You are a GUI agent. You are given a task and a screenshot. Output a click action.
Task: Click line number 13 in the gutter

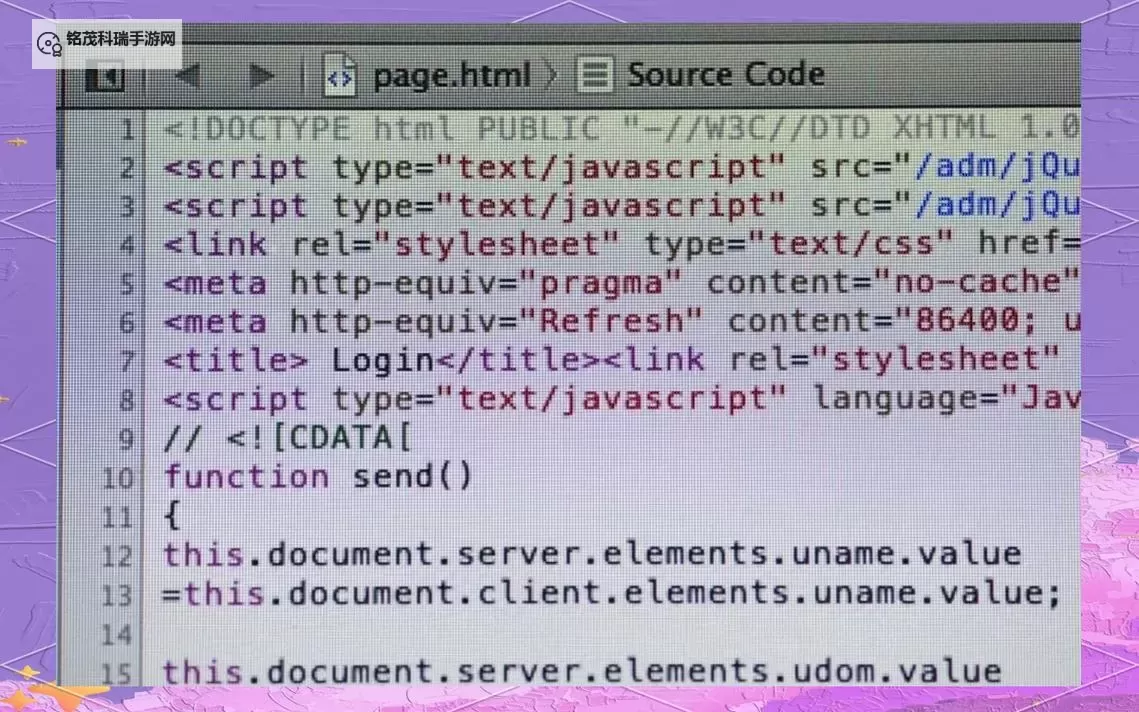point(117,595)
